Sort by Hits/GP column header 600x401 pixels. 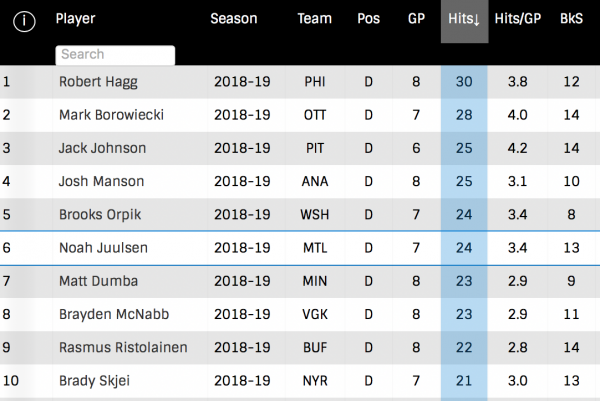(518, 19)
